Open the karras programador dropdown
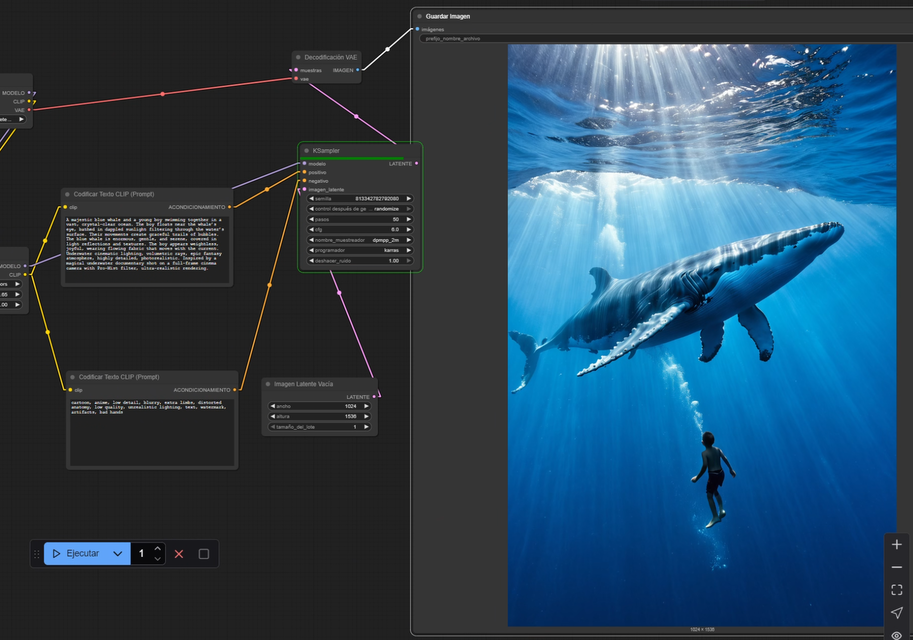The image size is (913, 640). [360, 250]
